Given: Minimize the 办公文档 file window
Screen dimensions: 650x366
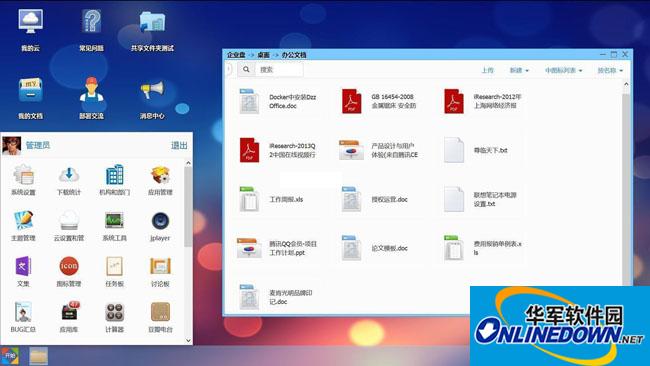Looking at the screenshot, I should (x=603, y=54).
